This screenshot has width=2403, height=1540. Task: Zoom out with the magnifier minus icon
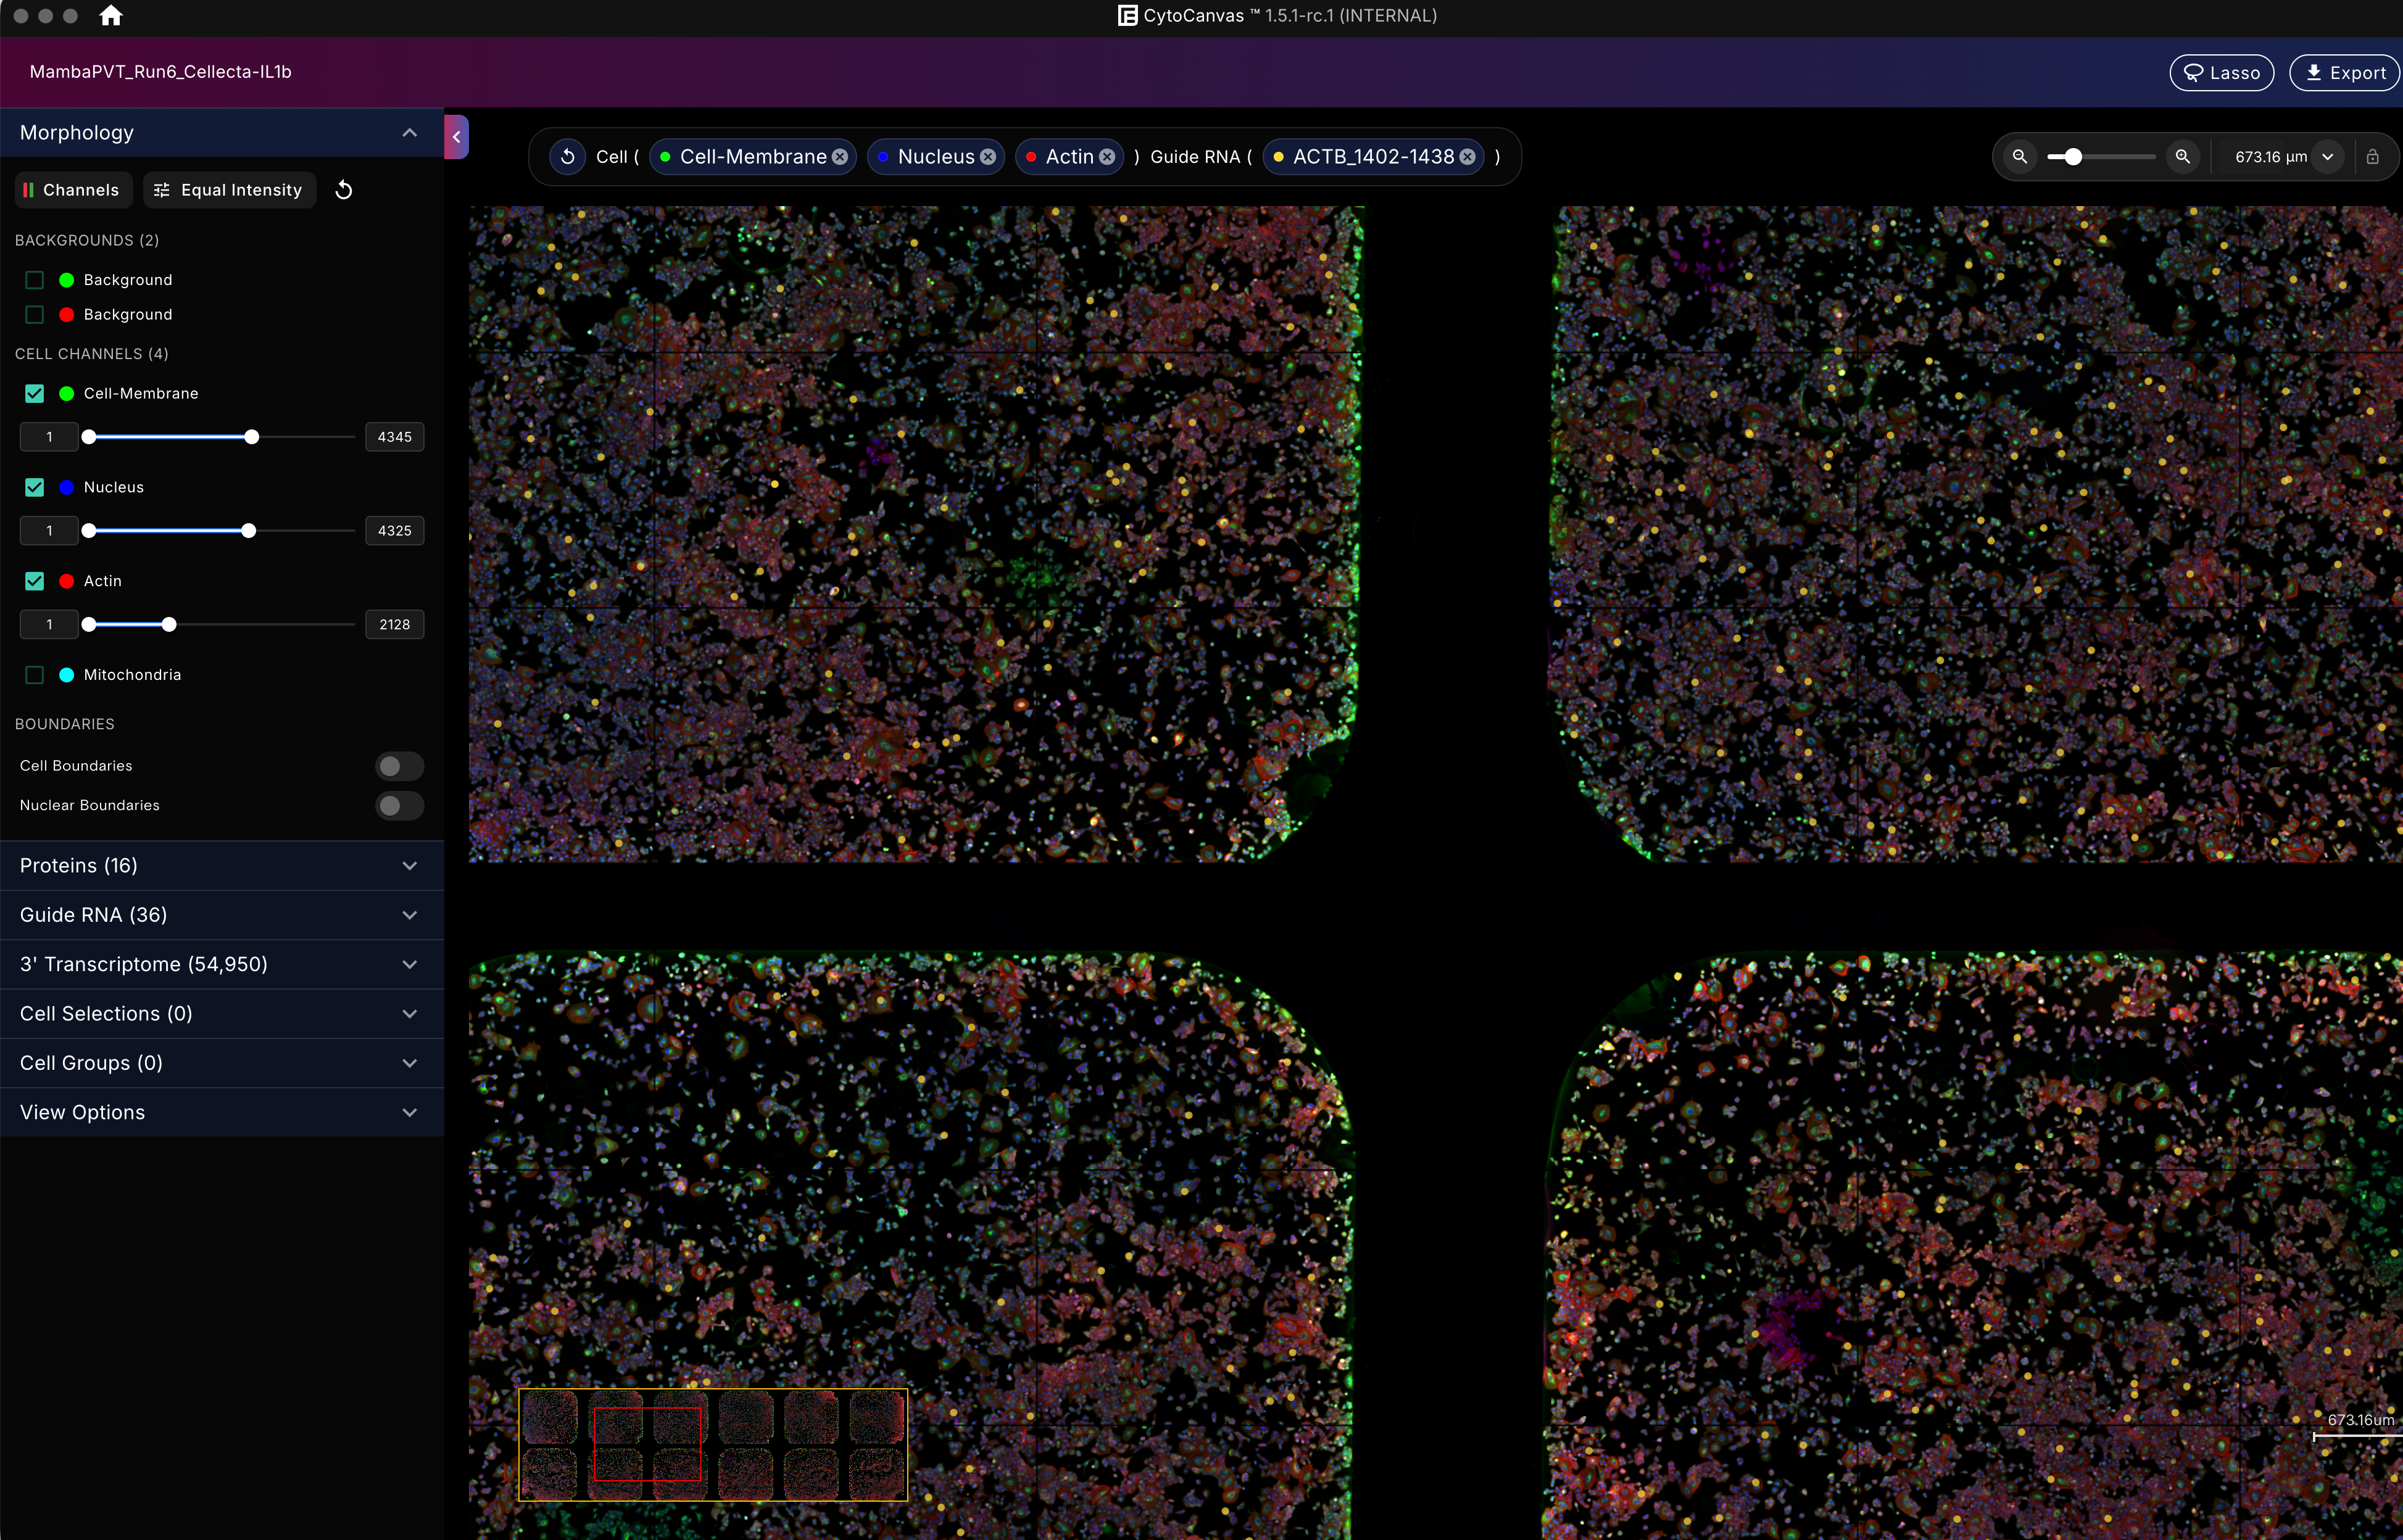[x=2020, y=157]
